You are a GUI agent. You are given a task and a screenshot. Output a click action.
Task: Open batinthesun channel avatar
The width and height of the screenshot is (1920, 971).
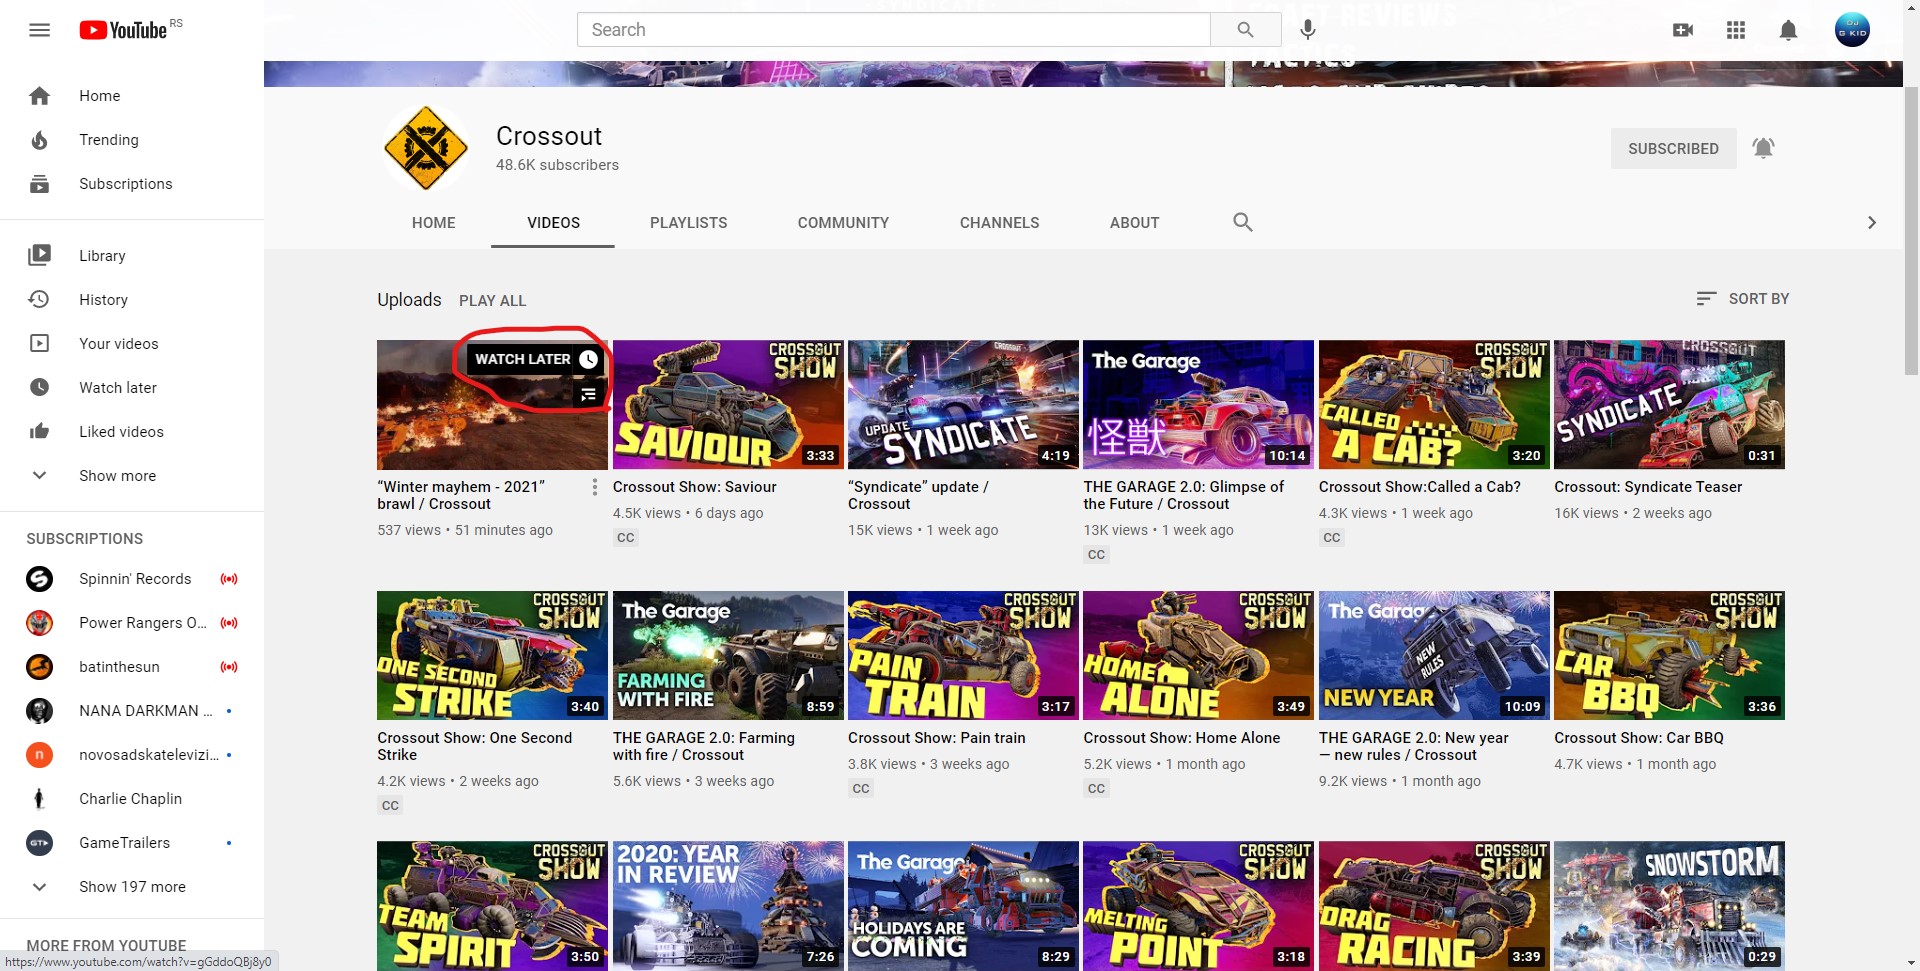[x=39, y=667]
